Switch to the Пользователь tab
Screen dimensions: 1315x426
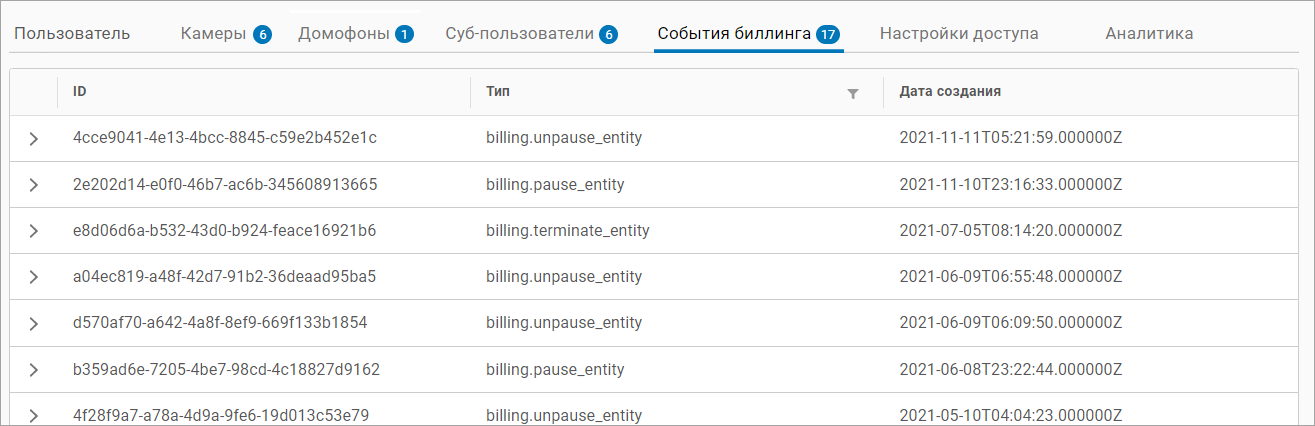pos(72,34)
